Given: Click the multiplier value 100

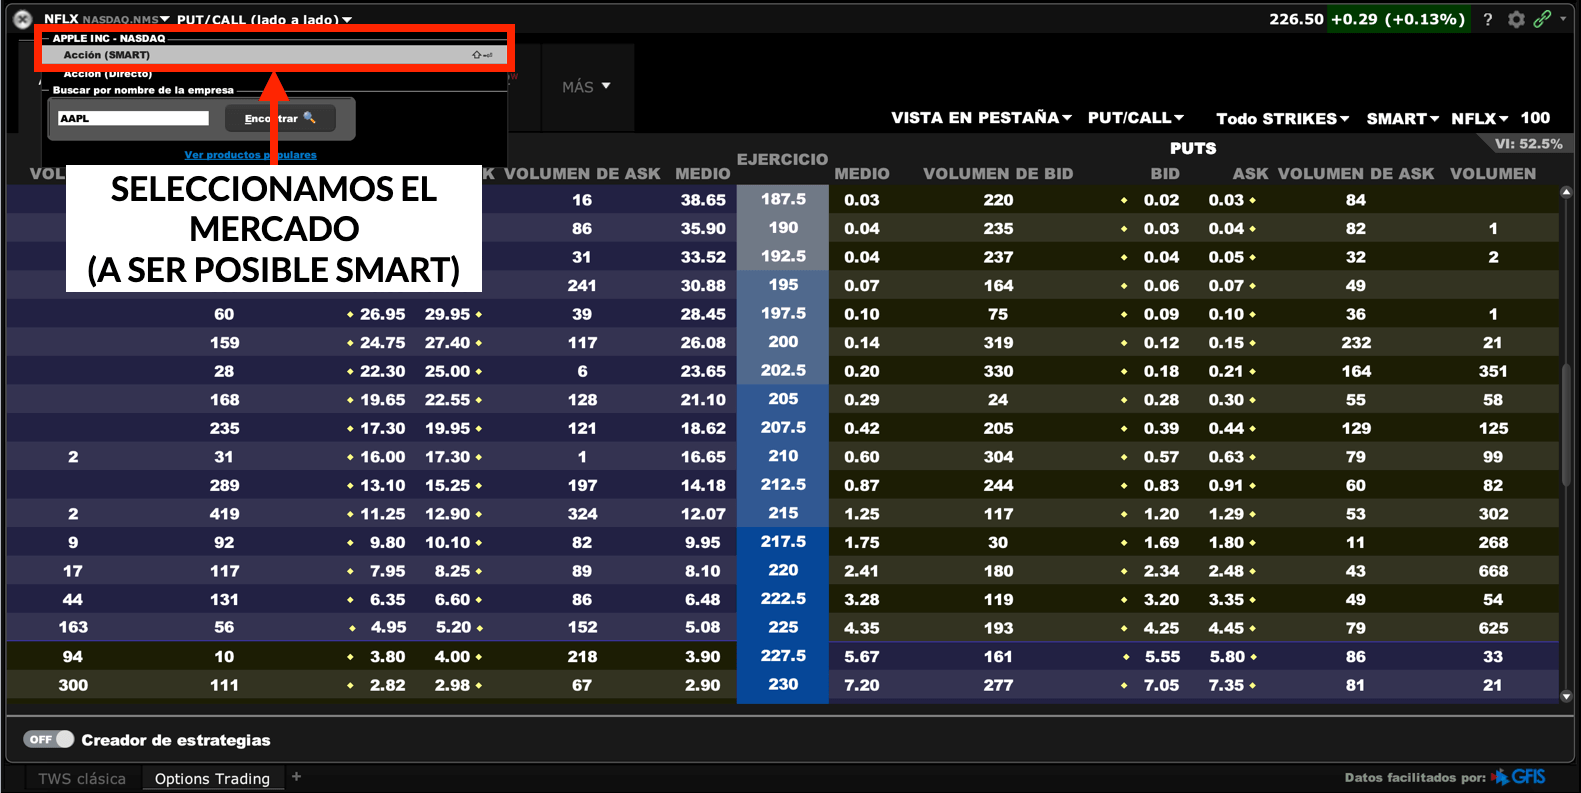Looking at the screenshot, I should pyautogui.click(x=1535, y=118).
